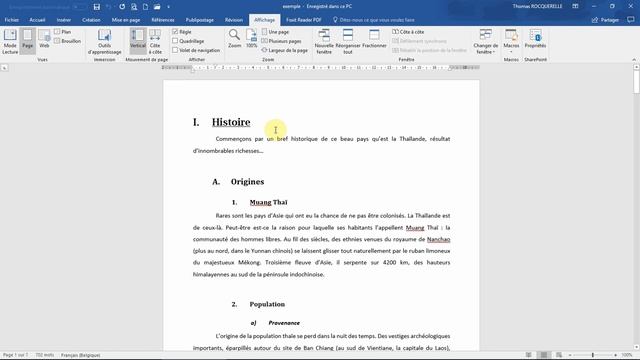Click the Page 1 sur 7 status indicator
Image resolution: width=640 pixels, height=360 pixels.
(x=16, y=355)
